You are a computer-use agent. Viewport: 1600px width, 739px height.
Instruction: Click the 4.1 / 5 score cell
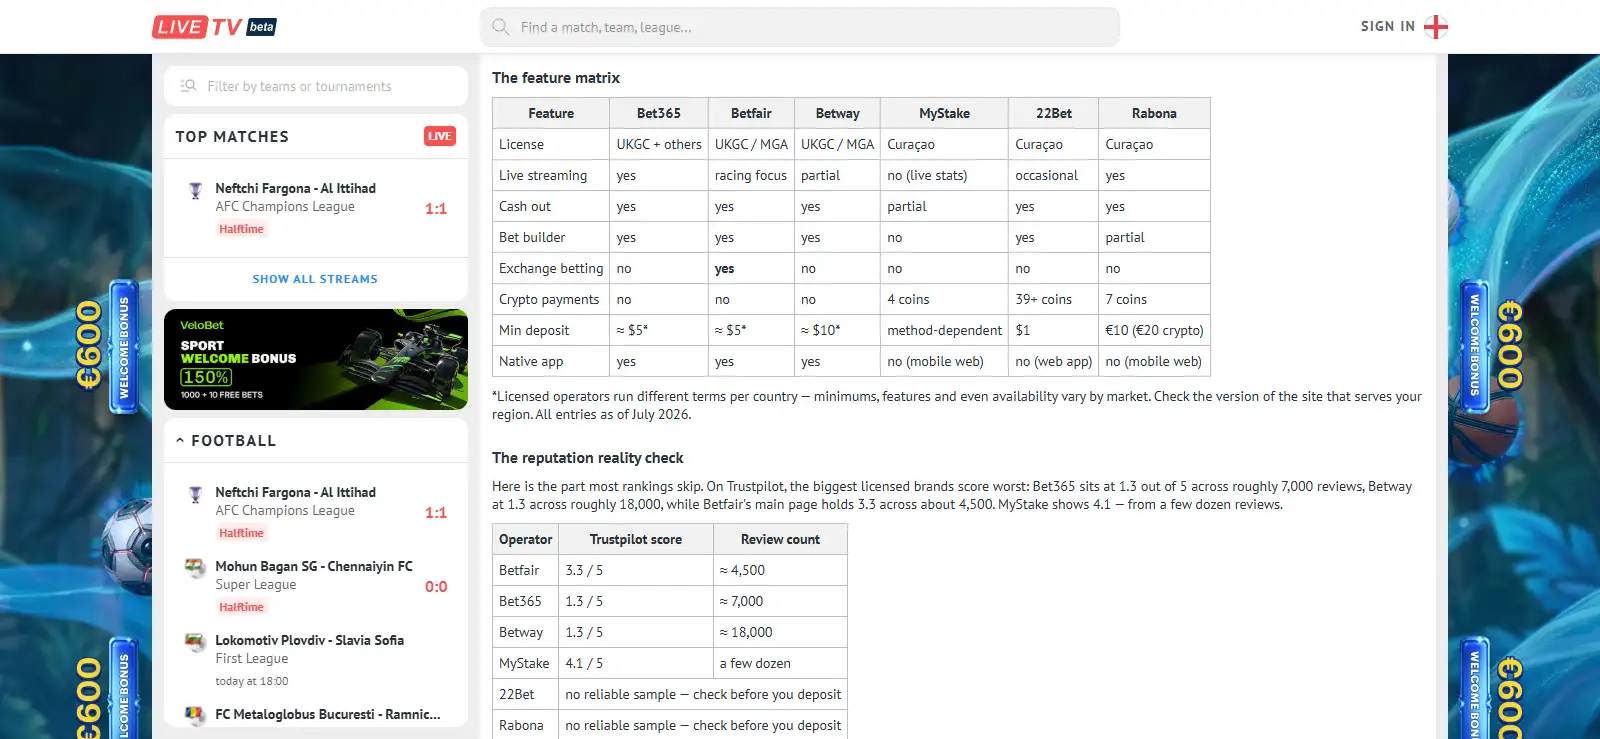636,663
